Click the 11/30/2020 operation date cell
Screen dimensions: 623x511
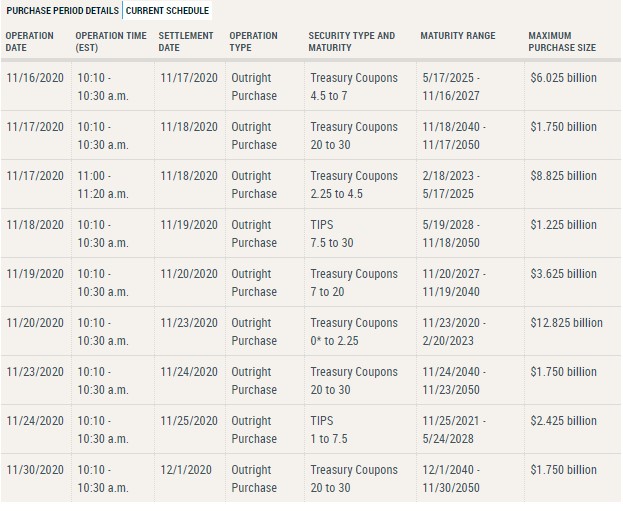[x=35, y=470]
